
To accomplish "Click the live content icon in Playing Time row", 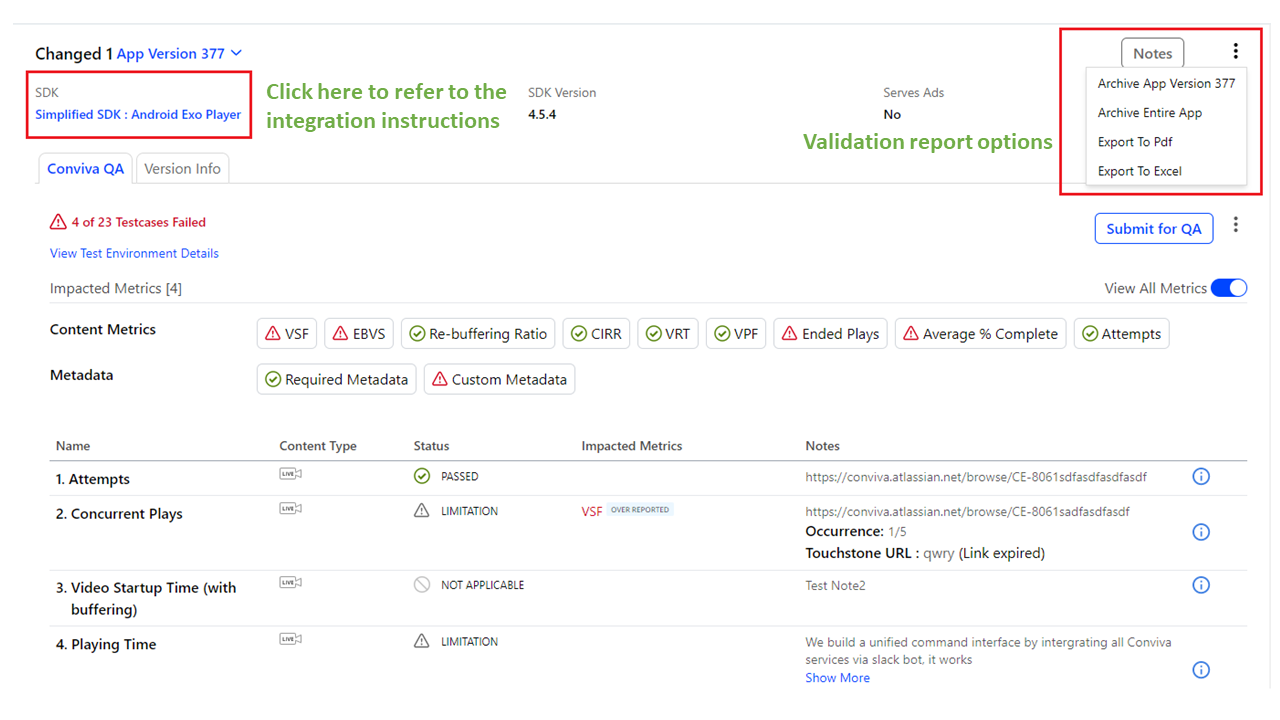I will [290, 639].
